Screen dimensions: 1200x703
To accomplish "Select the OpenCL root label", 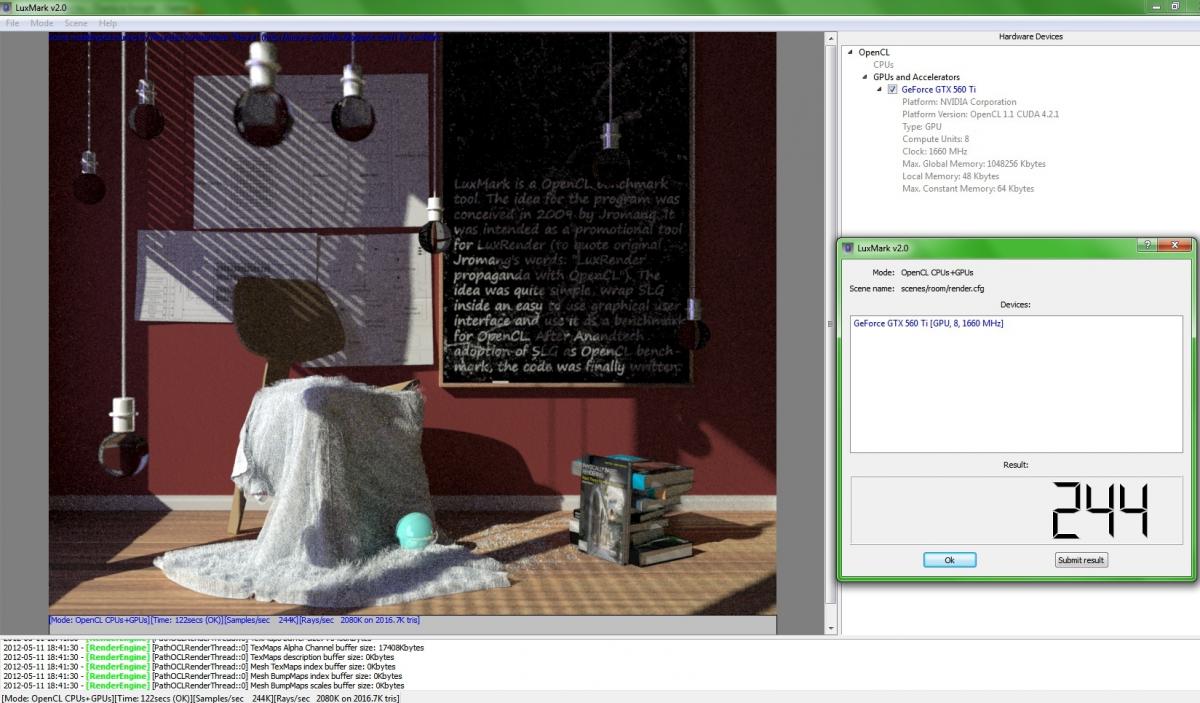I will 873,52.
